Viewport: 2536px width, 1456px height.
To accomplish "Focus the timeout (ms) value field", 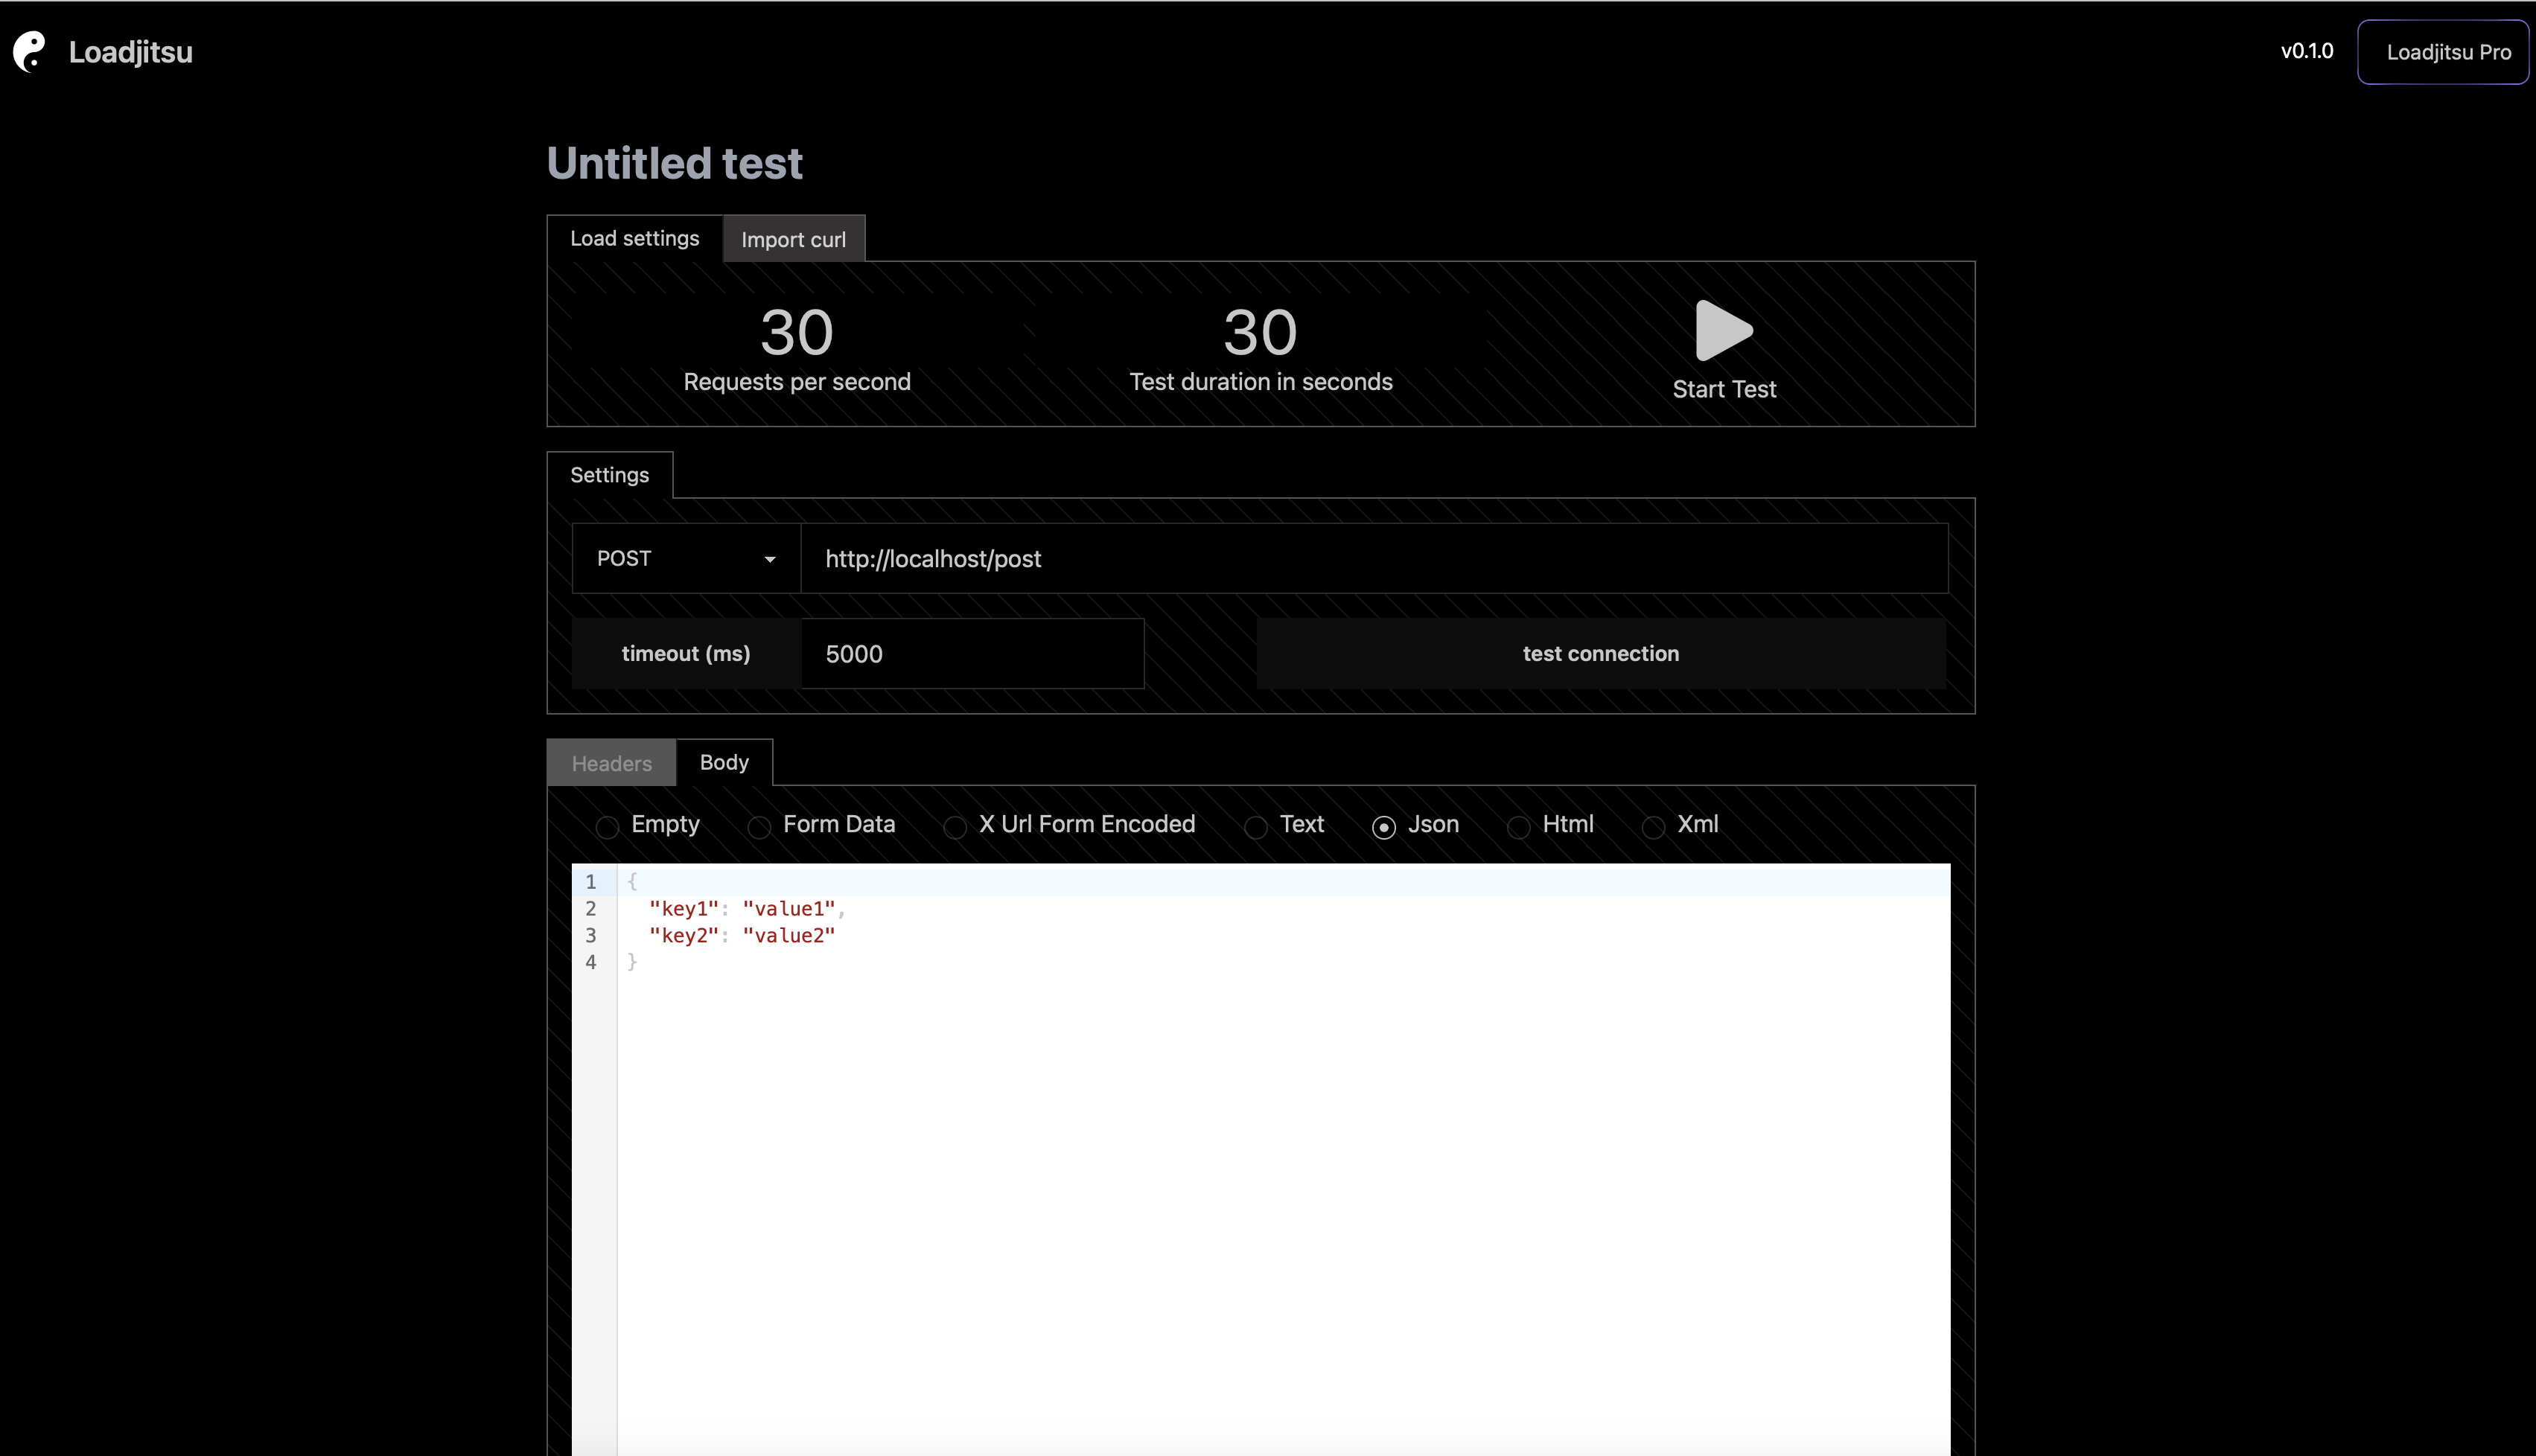I will pyautogui.click(x=971, y=654).
